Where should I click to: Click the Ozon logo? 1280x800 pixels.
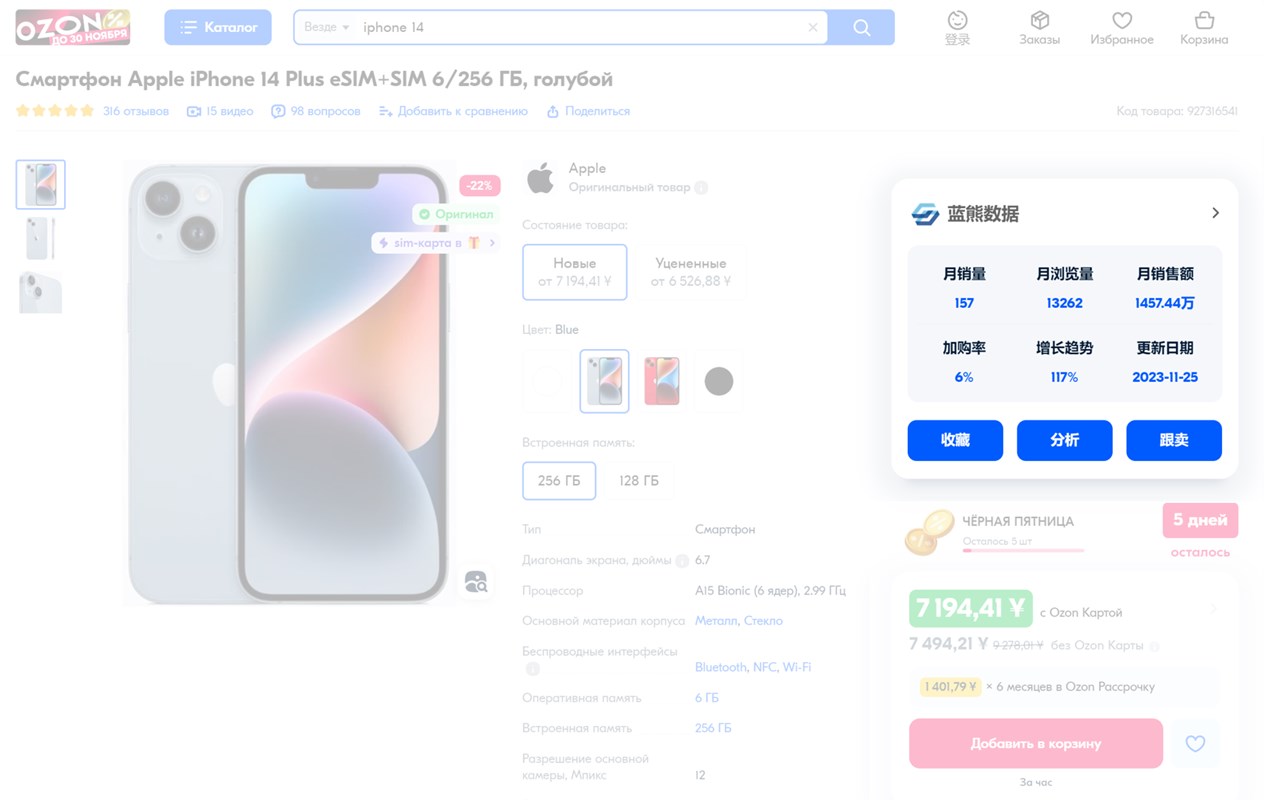point(73,27)
